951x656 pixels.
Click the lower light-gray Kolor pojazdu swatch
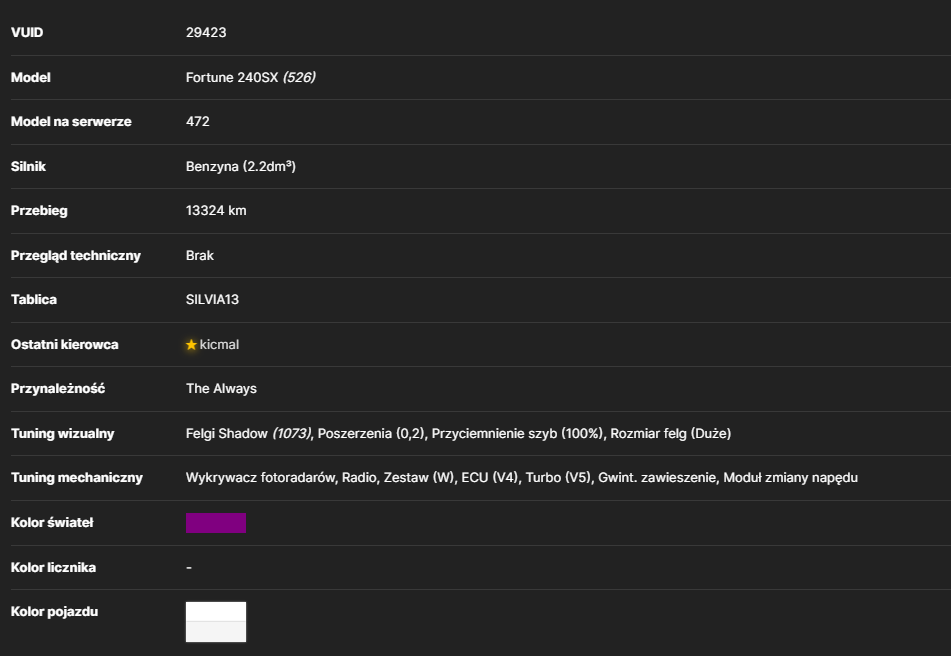216,631
